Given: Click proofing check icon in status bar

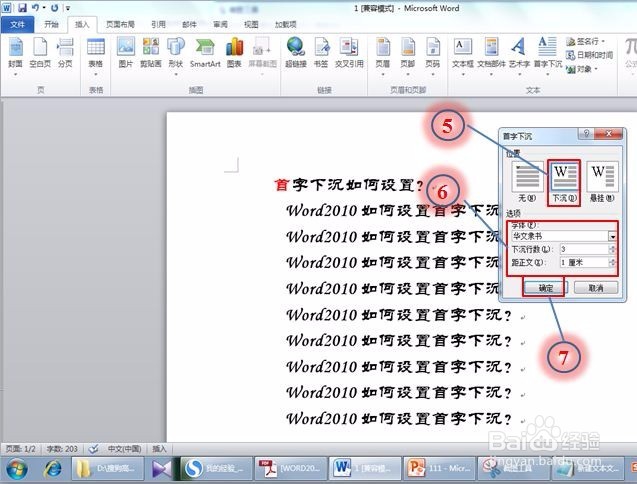Looking at the screenshot, I should pyautogui.click(x=93, y=449).
